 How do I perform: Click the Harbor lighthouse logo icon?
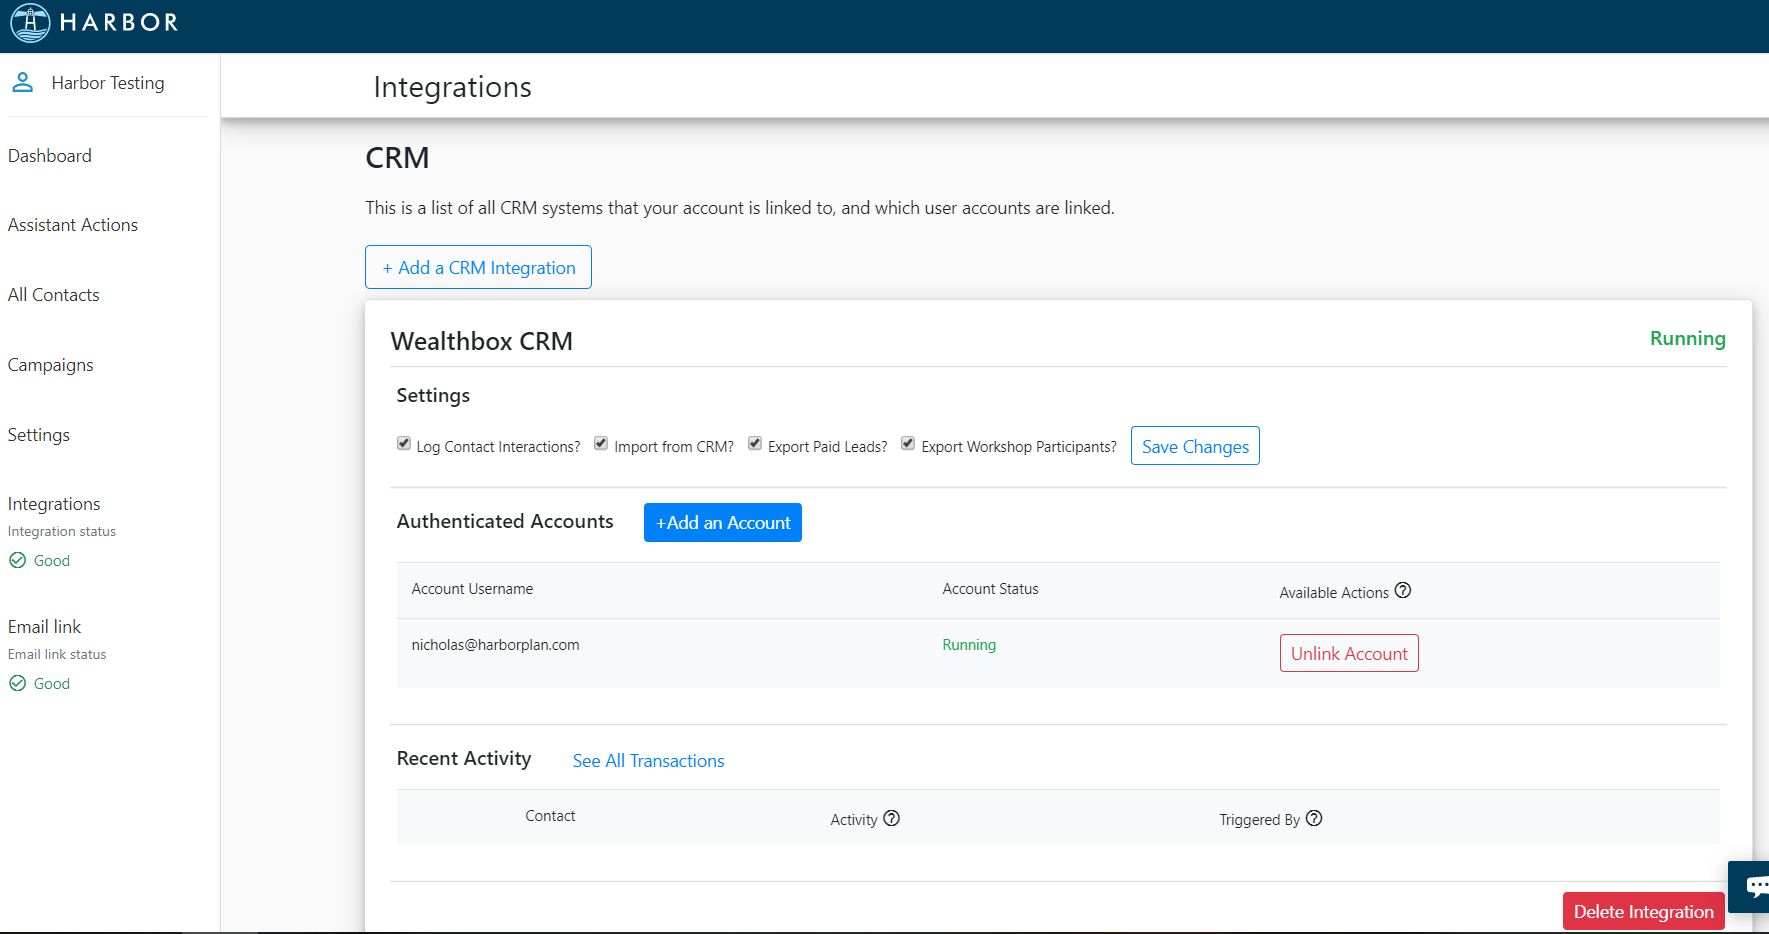point(30,23)
